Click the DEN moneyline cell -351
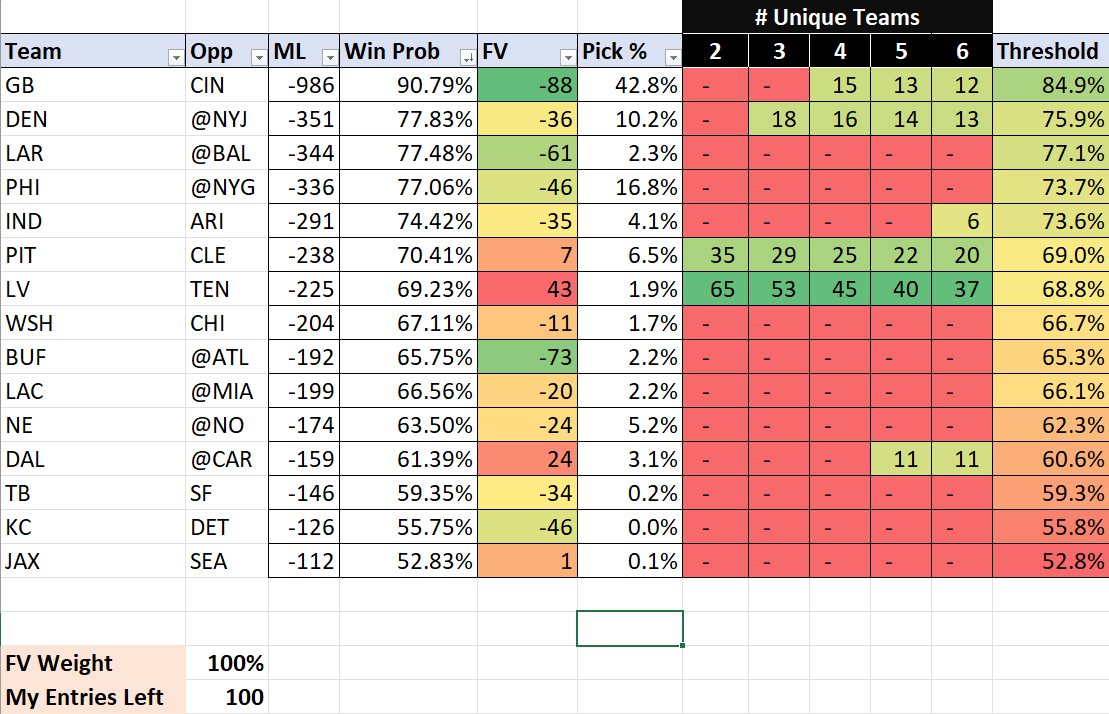 [304, 119]
